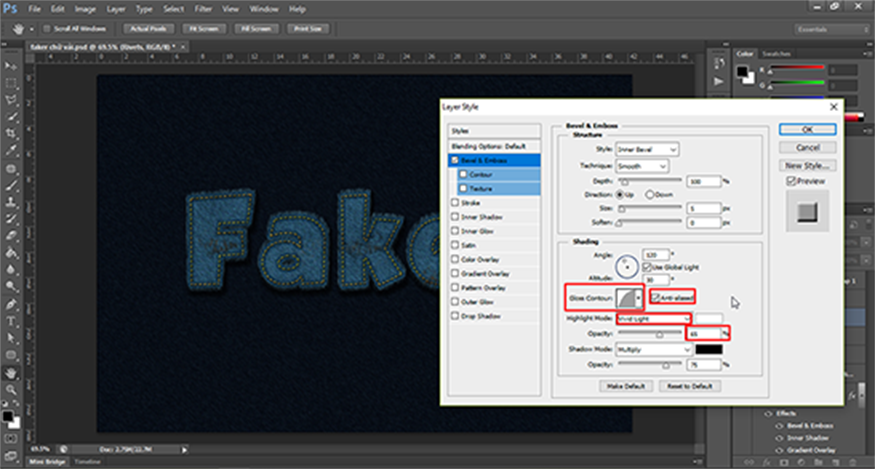Toggle the Anti-aliased checkbox
This screenshot has width=875, height=469.
pyautogui.click(x=656, y=297)
